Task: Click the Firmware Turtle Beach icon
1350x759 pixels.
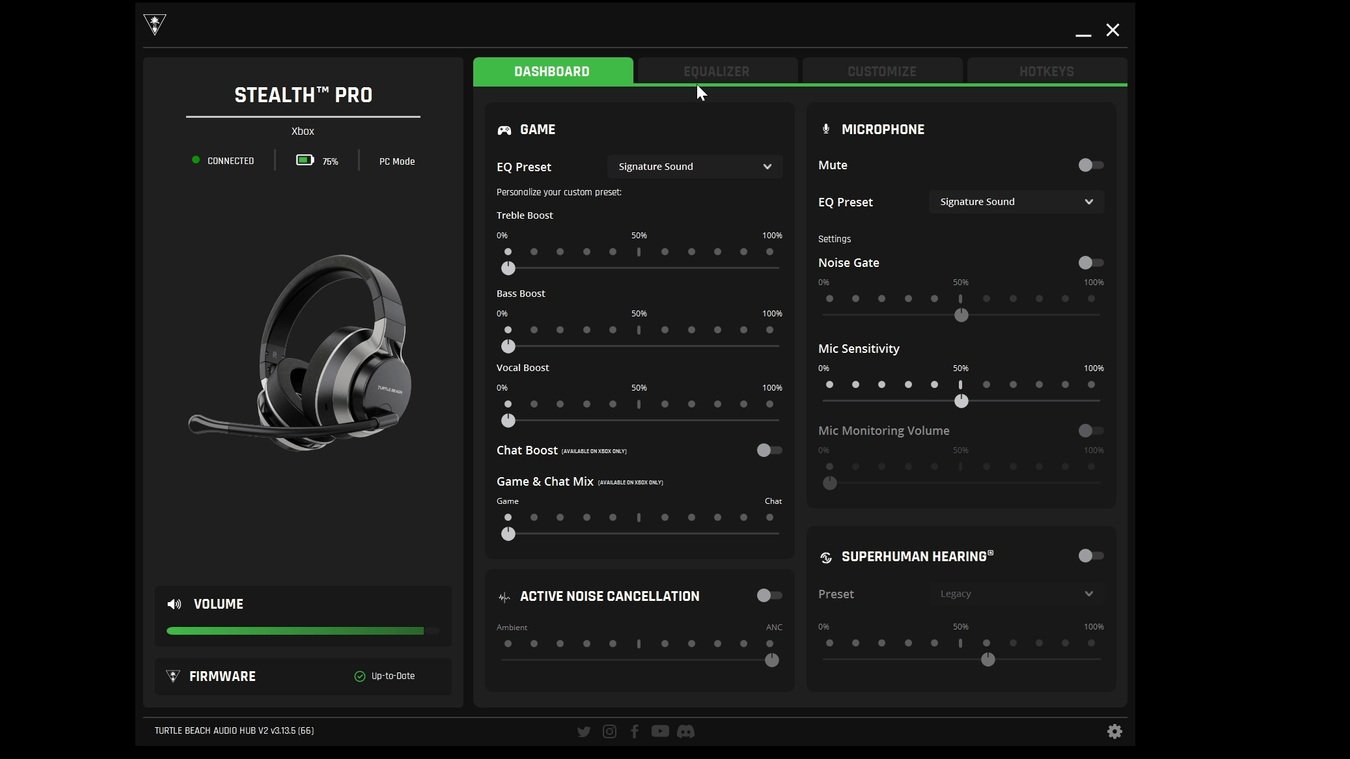Action: click(x=173, y=676)
